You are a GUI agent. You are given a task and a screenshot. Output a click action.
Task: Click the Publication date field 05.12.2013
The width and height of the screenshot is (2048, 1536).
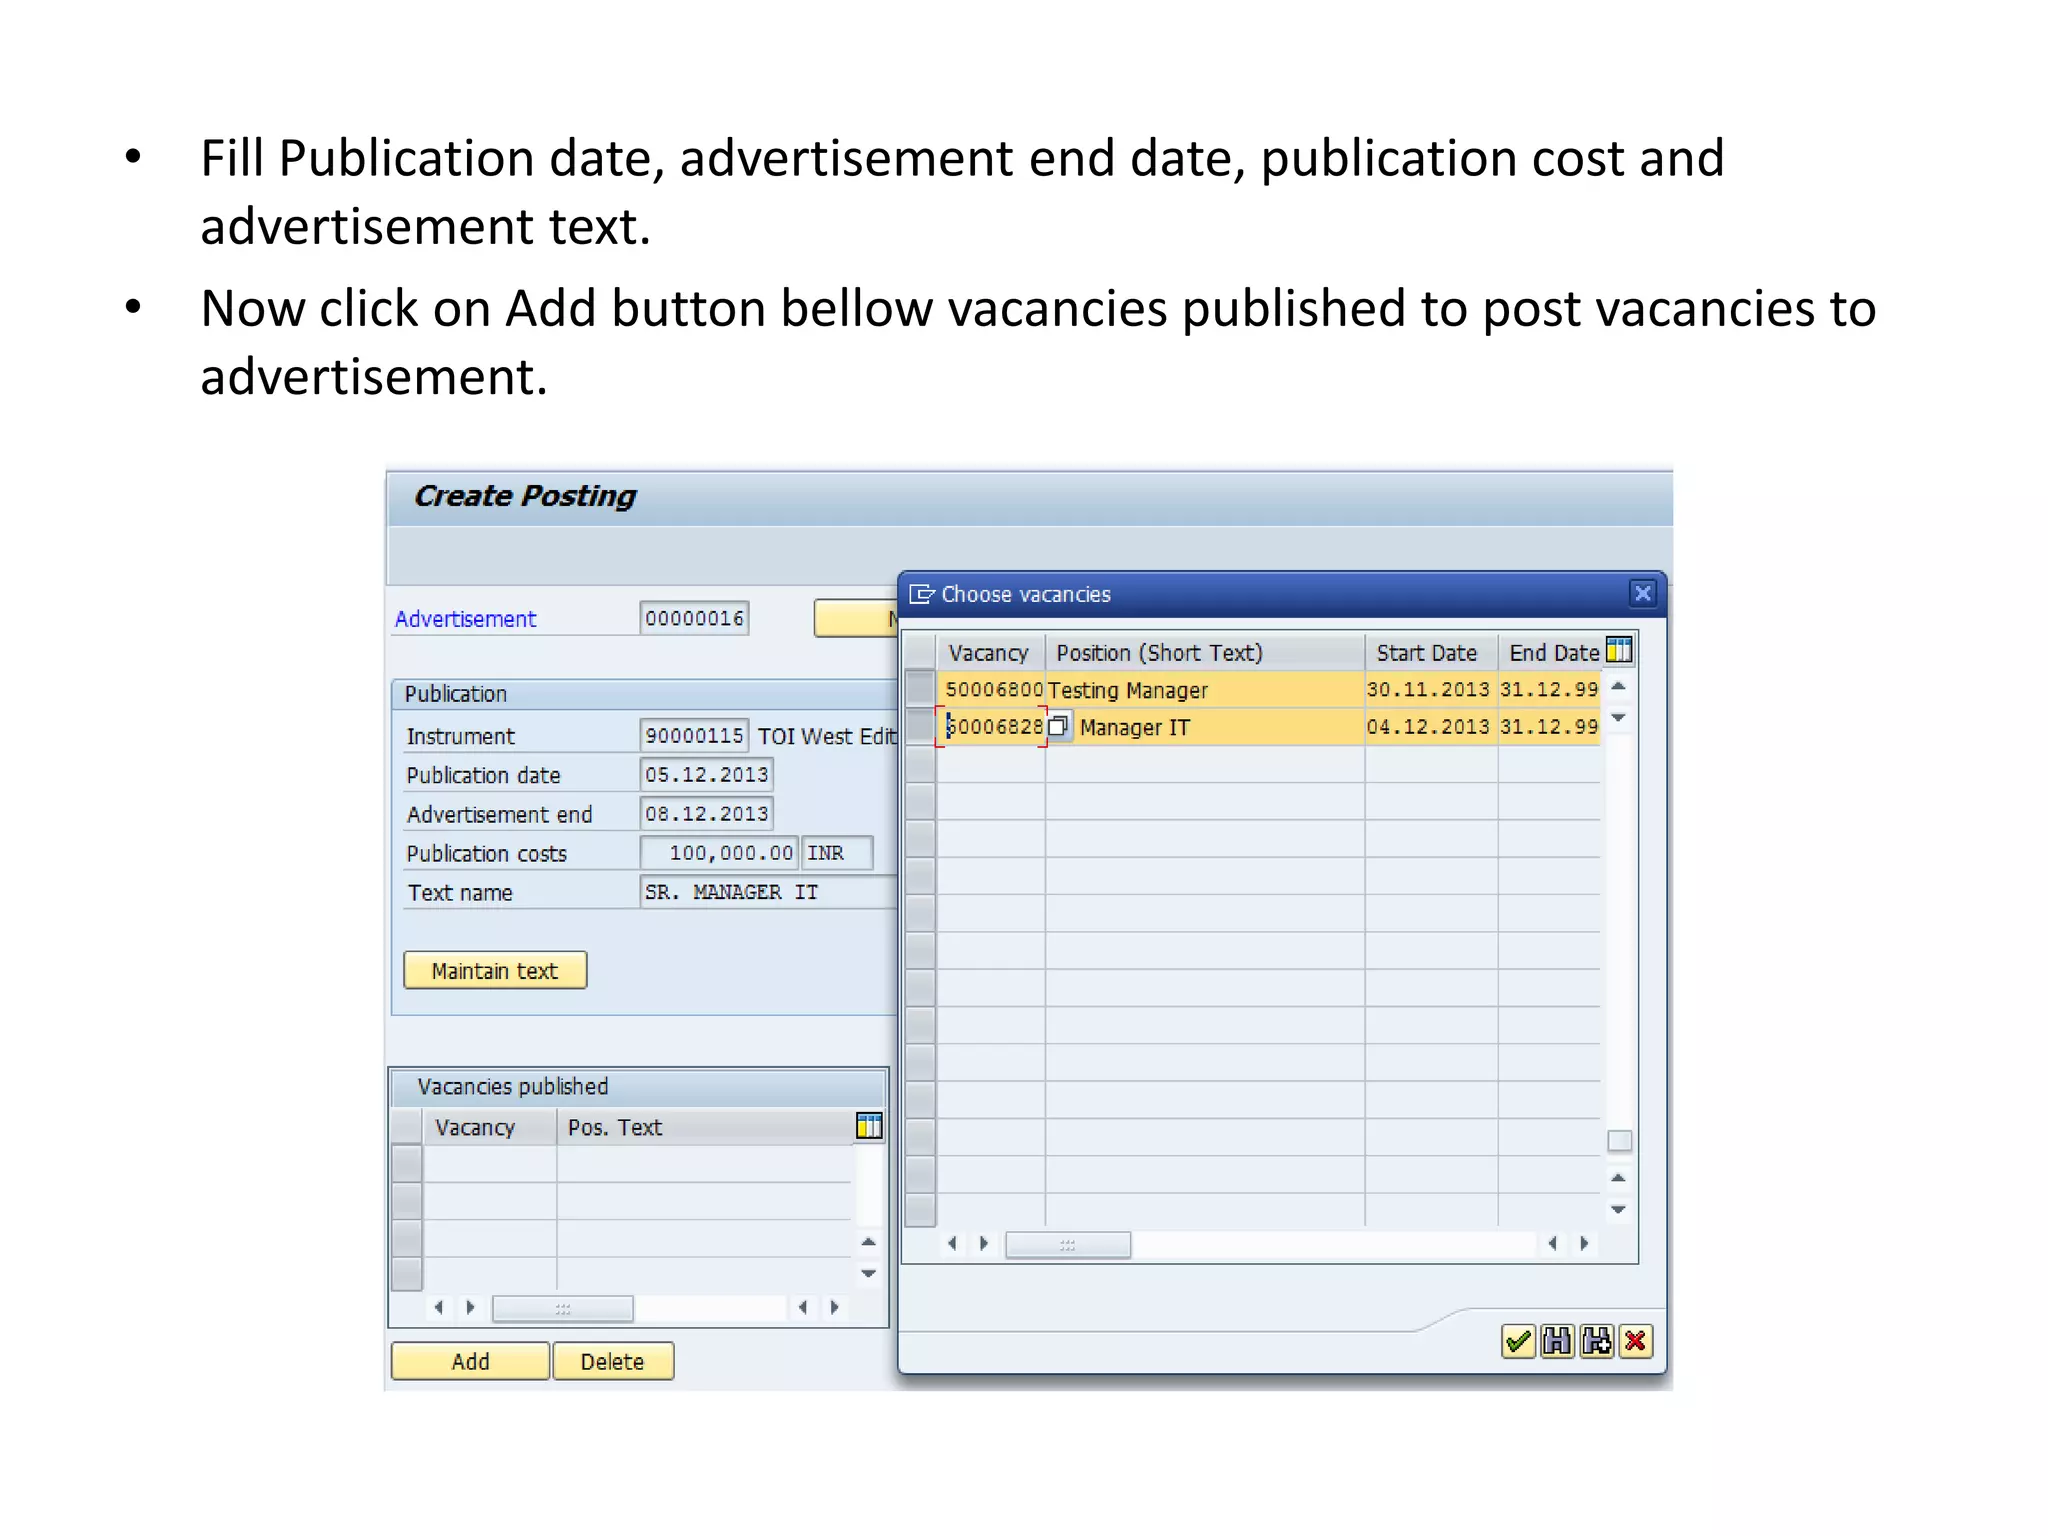coord(706,774)
